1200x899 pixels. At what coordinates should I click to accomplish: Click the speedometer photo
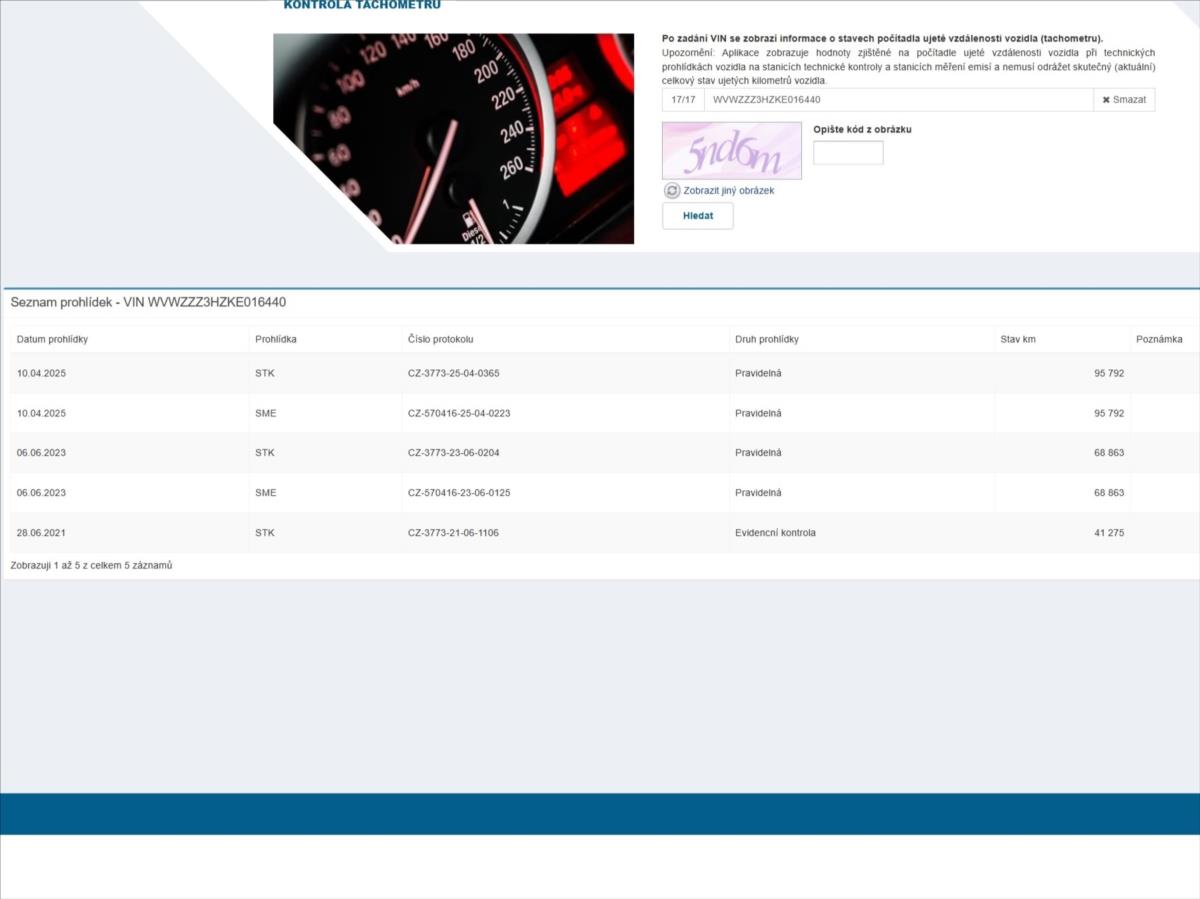pos(454,139)
